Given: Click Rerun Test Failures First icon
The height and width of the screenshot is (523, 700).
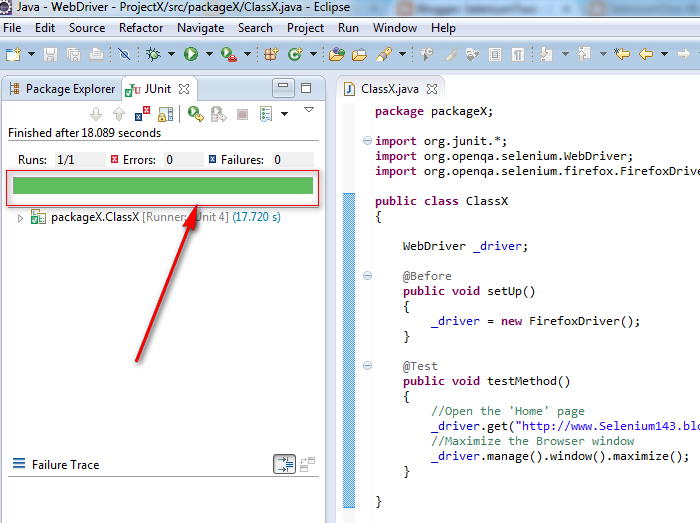Looking at the screenshot, I should click(x=219, y=114).
